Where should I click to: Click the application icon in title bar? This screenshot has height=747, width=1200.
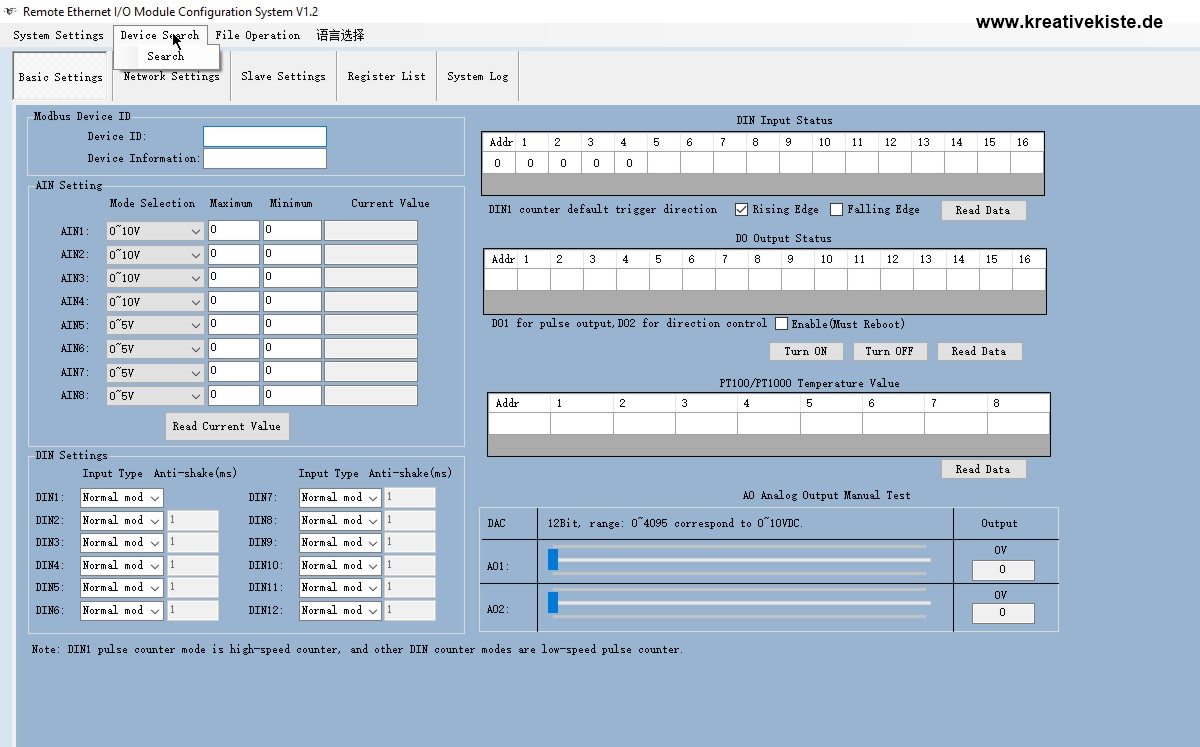tap(11, 11)
